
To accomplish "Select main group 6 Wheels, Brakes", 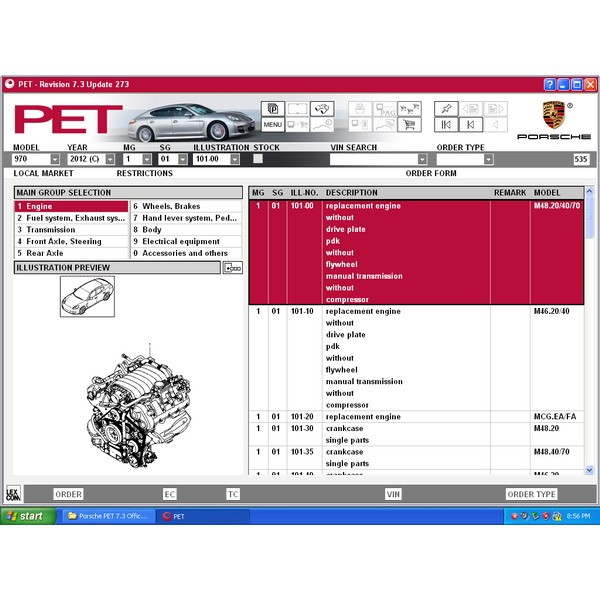I will (x=186, y=206).
